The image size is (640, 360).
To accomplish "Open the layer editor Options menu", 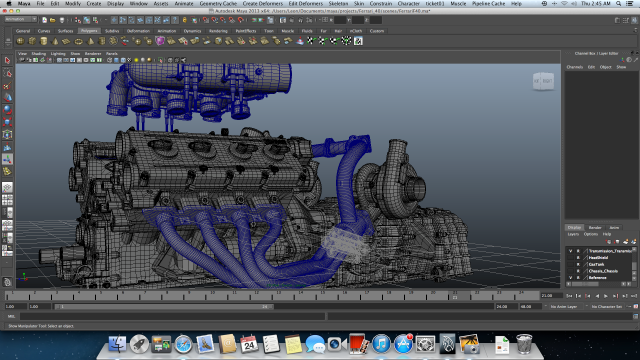I will (x=590, y=234).
